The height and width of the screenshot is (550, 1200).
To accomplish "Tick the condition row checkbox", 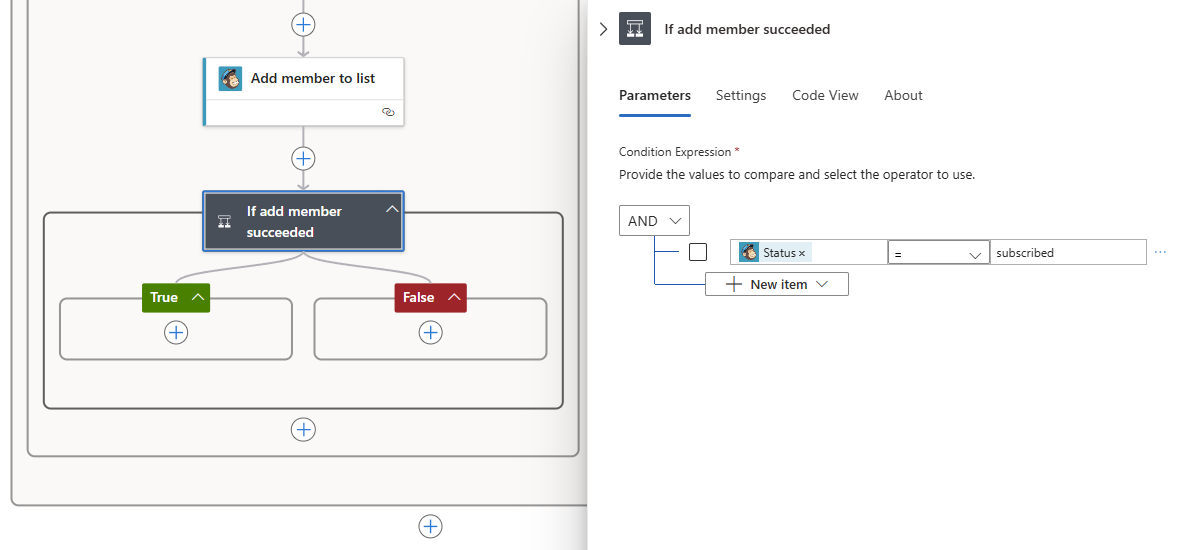I will click(698, 252).
